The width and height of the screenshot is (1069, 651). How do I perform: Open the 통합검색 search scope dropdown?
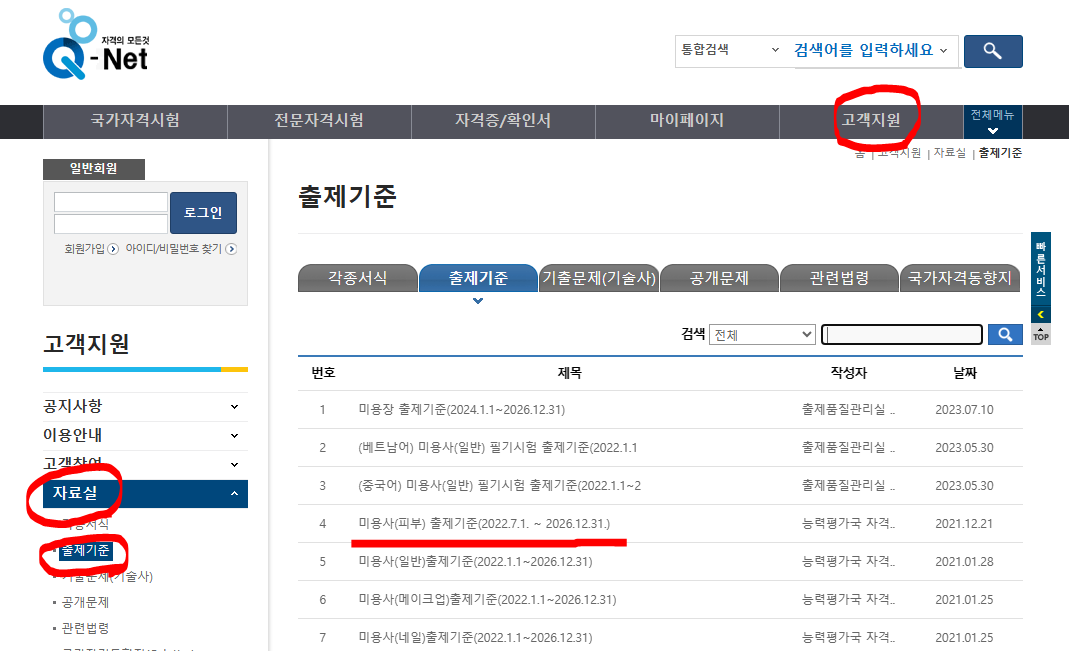pos(730,51)
